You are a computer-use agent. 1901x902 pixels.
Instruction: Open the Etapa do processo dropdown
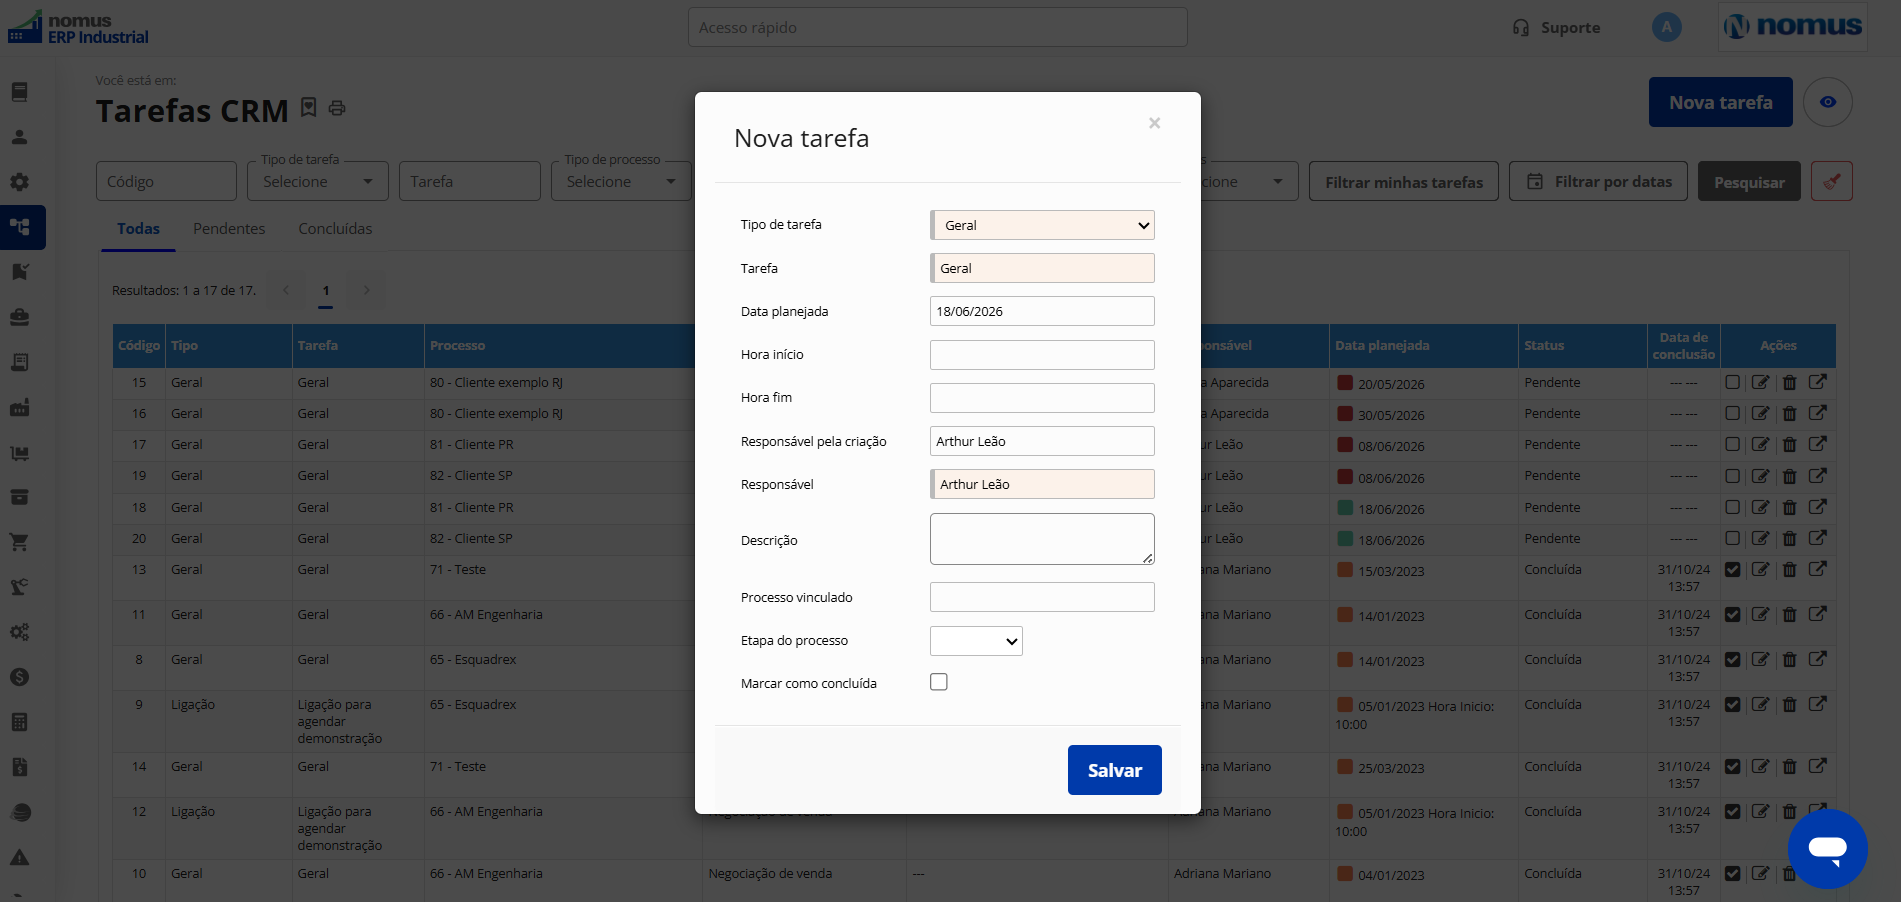[976, 641]
